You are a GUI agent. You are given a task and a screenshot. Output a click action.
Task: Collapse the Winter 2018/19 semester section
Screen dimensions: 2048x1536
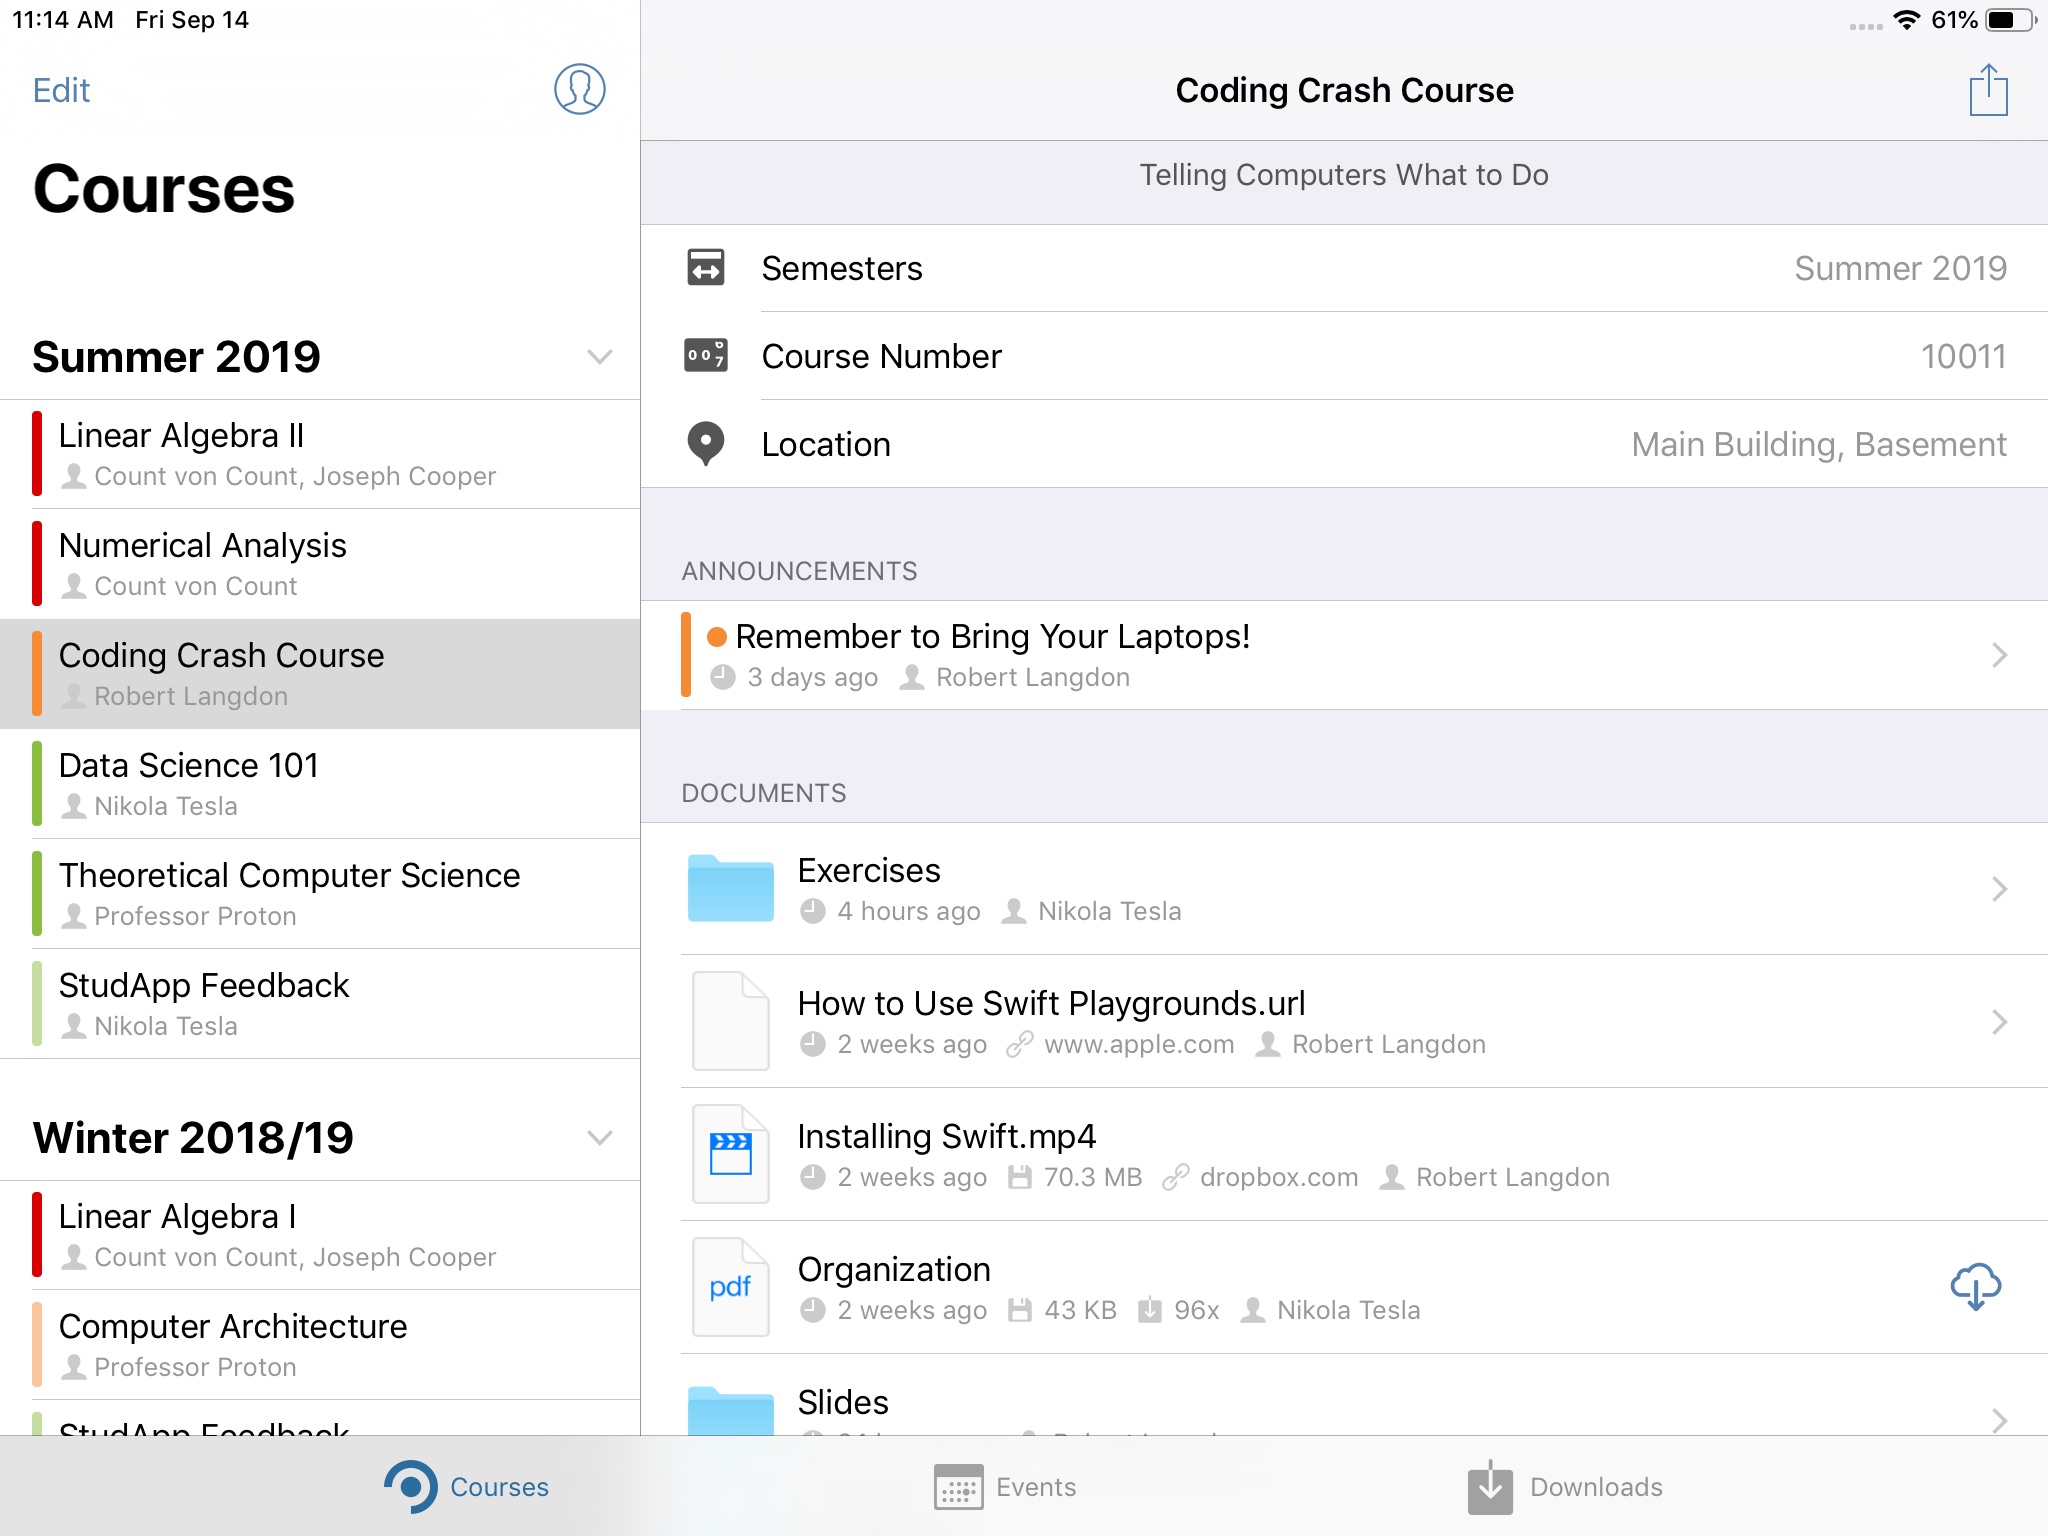click(599, 1138)
